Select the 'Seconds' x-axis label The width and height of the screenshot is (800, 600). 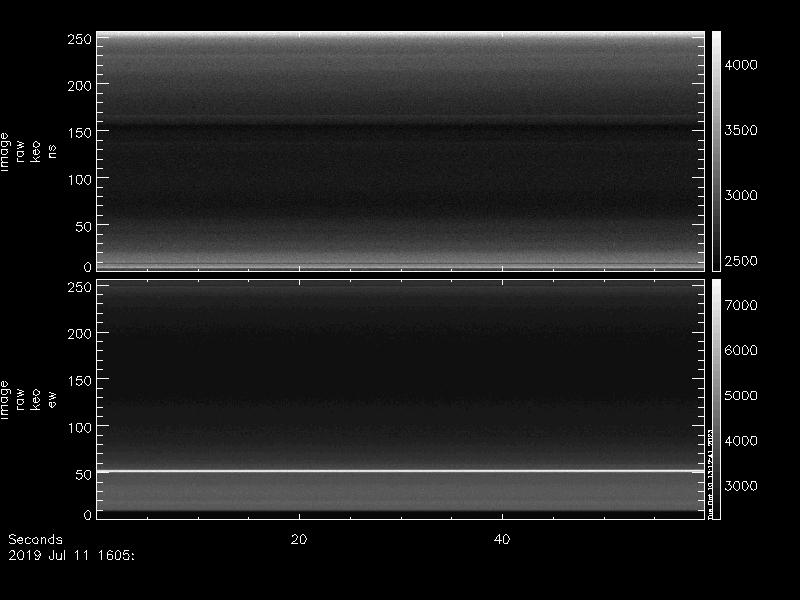35,539
